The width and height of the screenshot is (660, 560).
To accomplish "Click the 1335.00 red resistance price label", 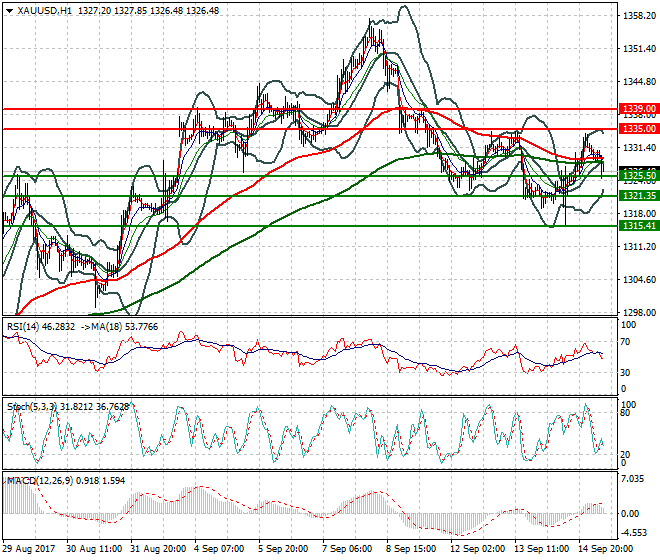I will 639,129.
